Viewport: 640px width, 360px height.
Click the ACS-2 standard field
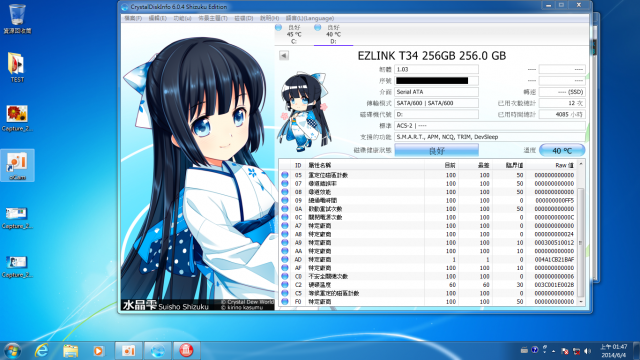tap(490, 126)
